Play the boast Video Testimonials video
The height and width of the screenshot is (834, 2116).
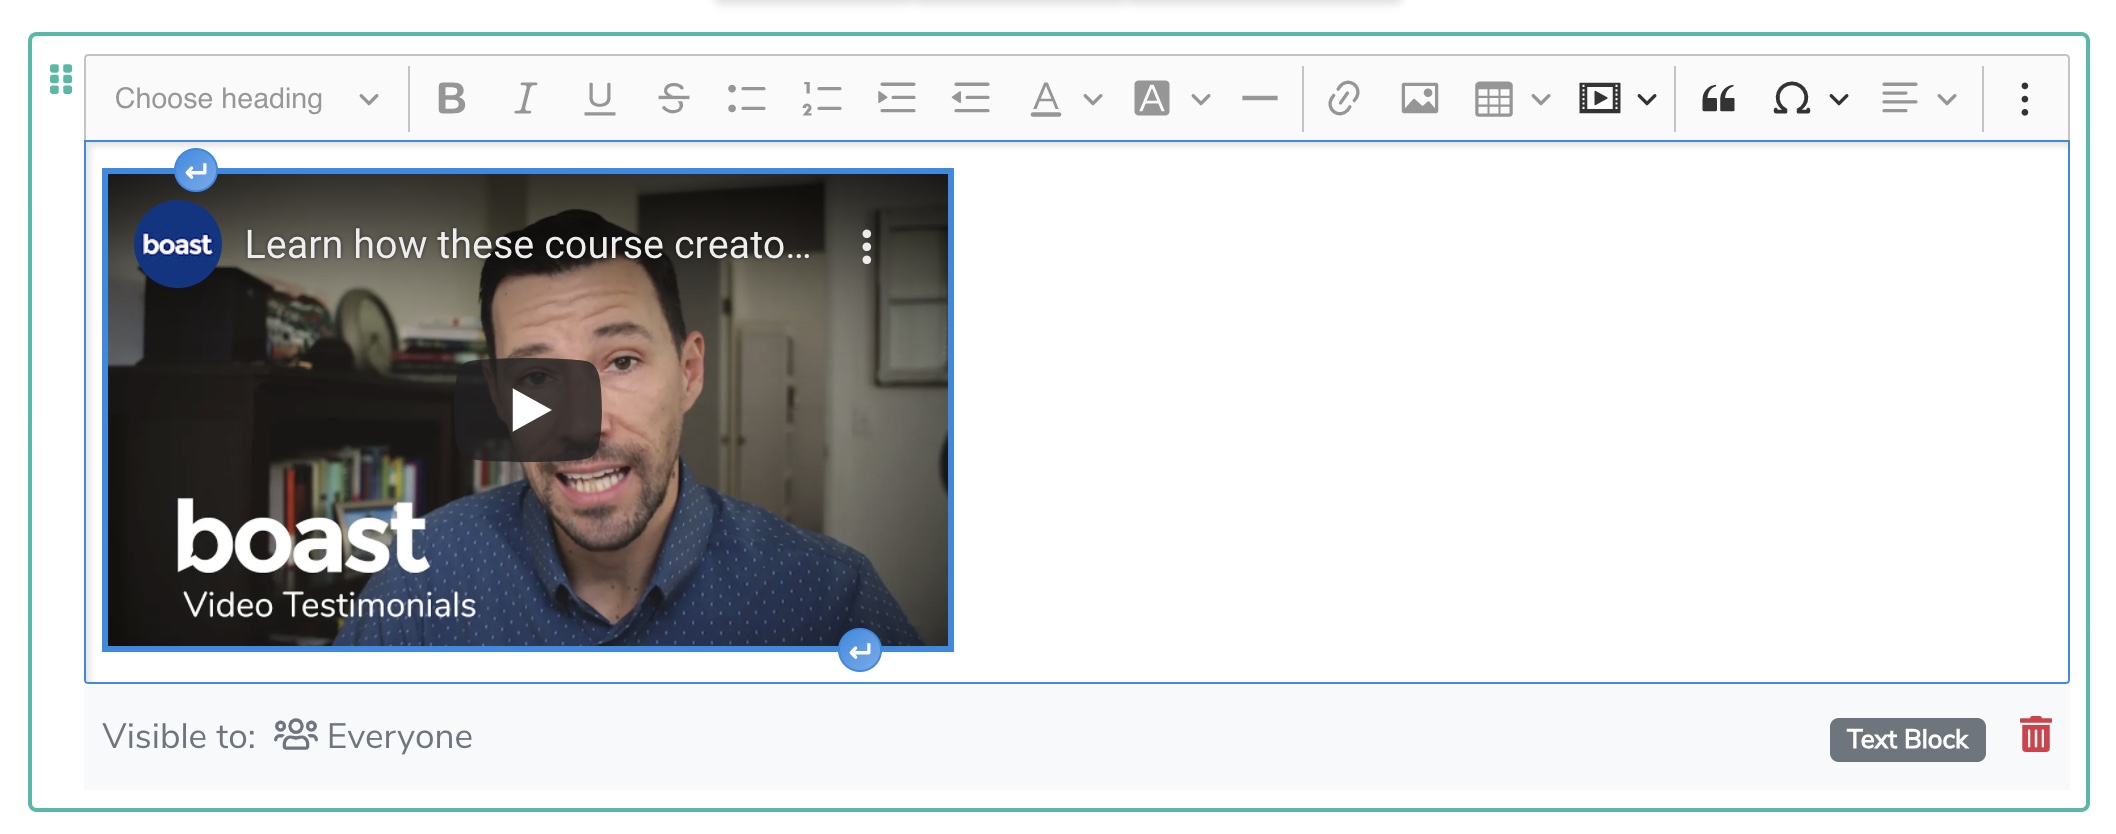tap(528, 410)
